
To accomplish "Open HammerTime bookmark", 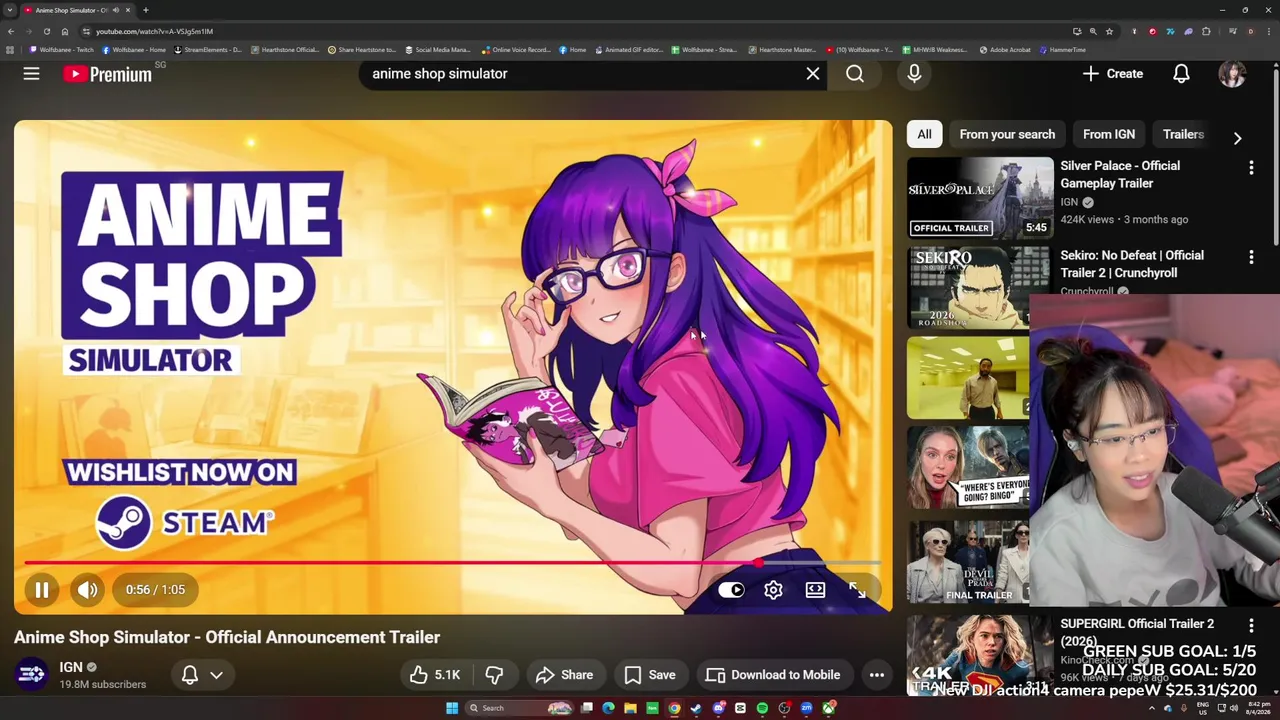I will pos(1063,50).
